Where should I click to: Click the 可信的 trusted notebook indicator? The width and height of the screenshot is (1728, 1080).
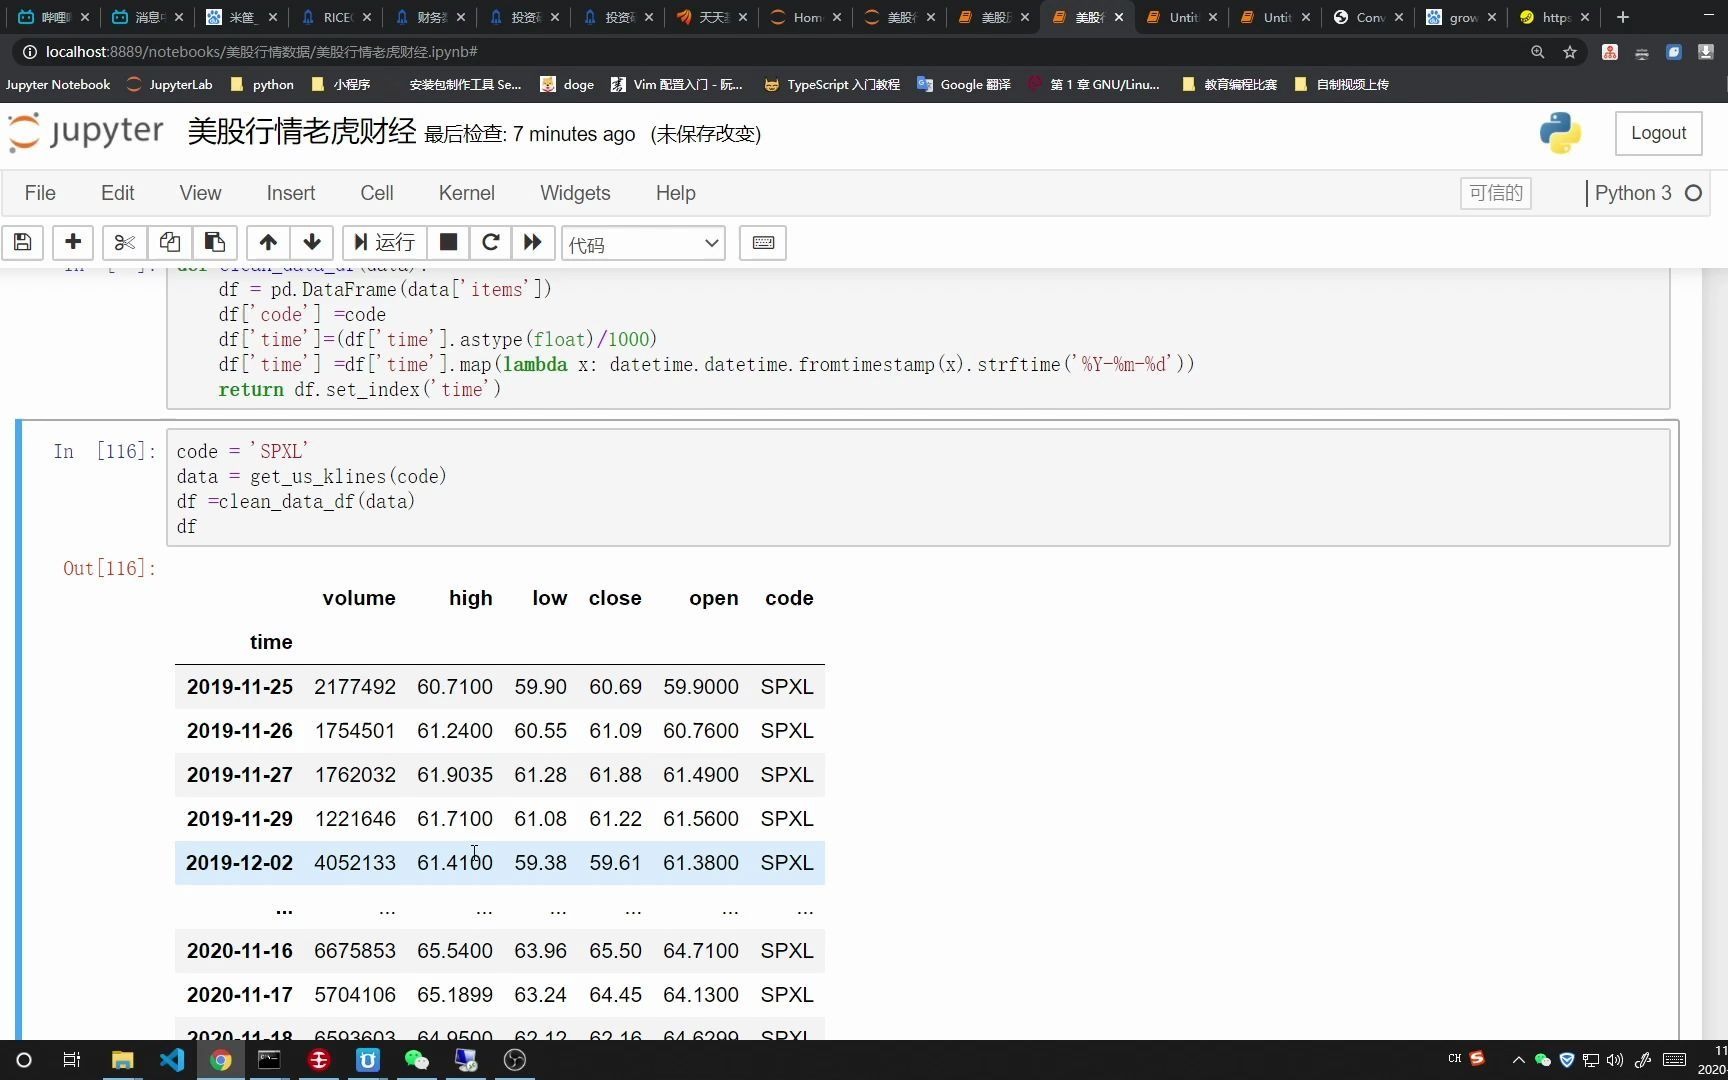pos(1495,193)
